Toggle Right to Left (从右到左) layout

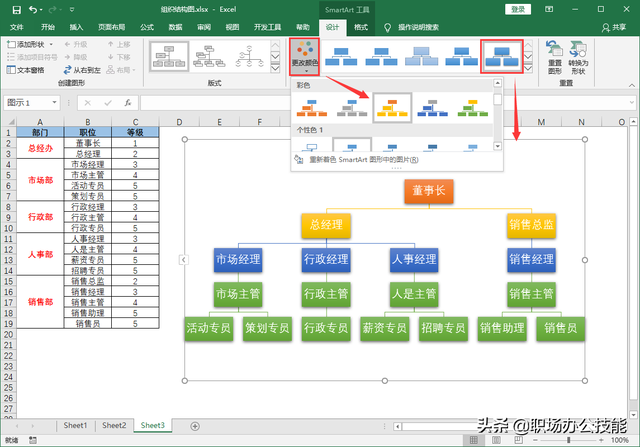click(82, 70)
